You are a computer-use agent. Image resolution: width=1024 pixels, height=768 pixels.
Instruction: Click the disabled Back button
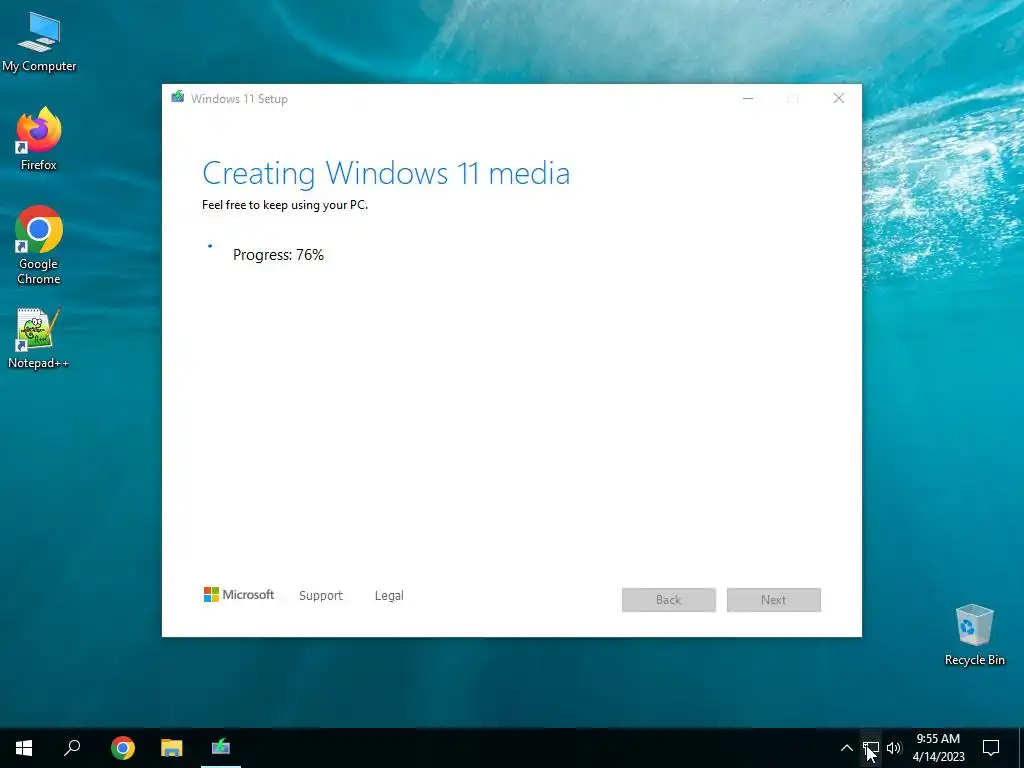click(x=669, y=600)
